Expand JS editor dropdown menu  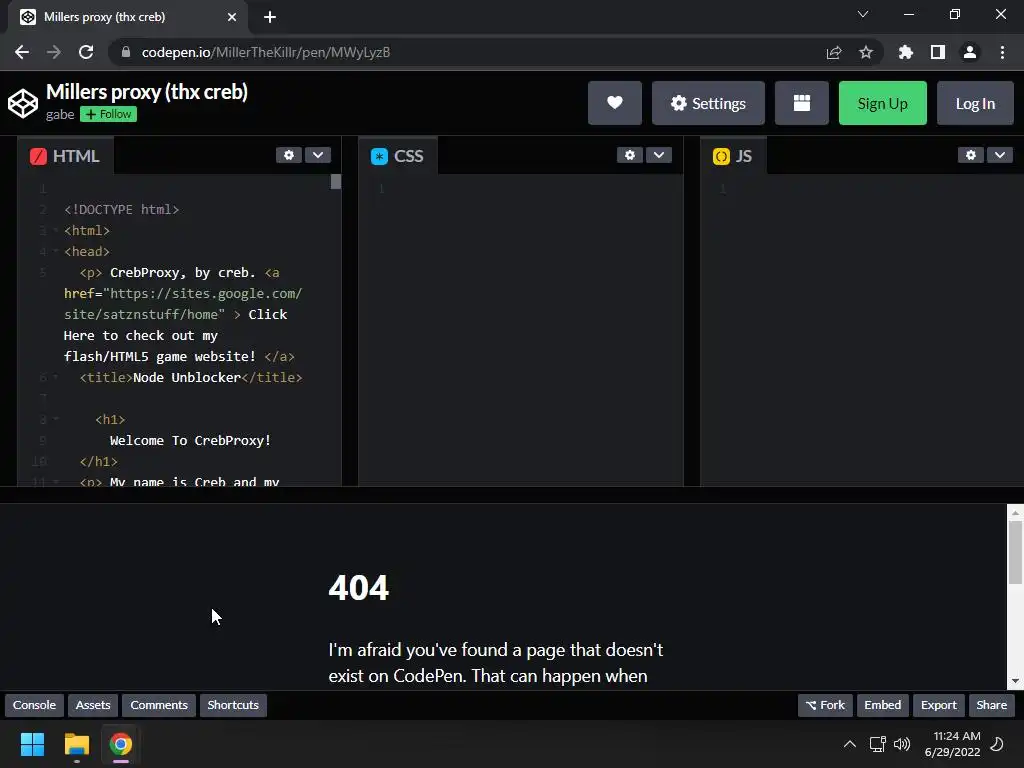click(1000, 155)
